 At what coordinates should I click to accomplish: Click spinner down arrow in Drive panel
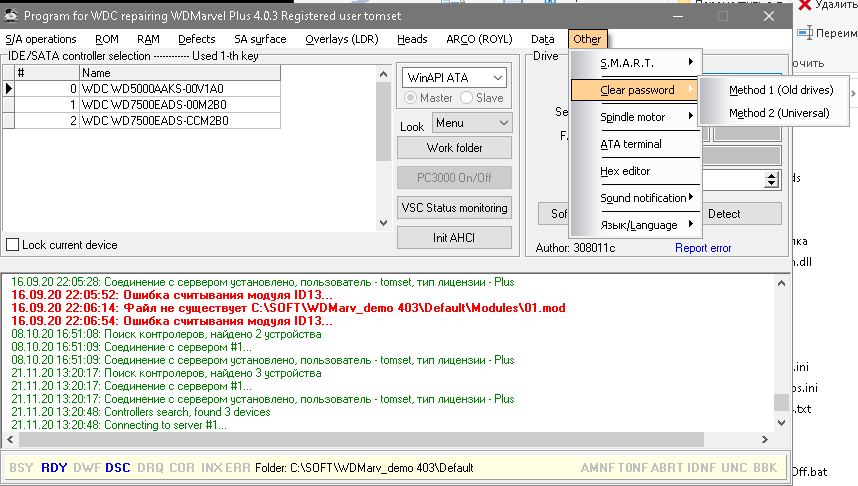pyautogui.click(x=772, y=183)
